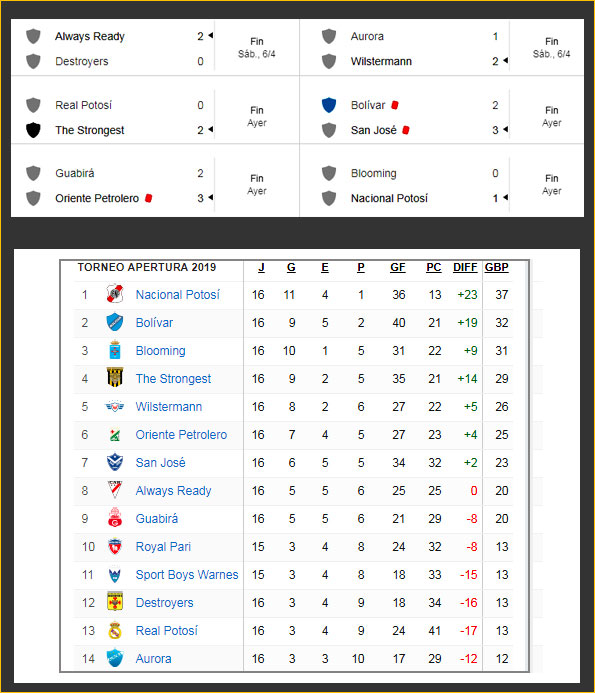The width and height of the screenshot is (595, 693).
Task: Click the Bolívar crest in standings table
Action: (x=115, y=322)
